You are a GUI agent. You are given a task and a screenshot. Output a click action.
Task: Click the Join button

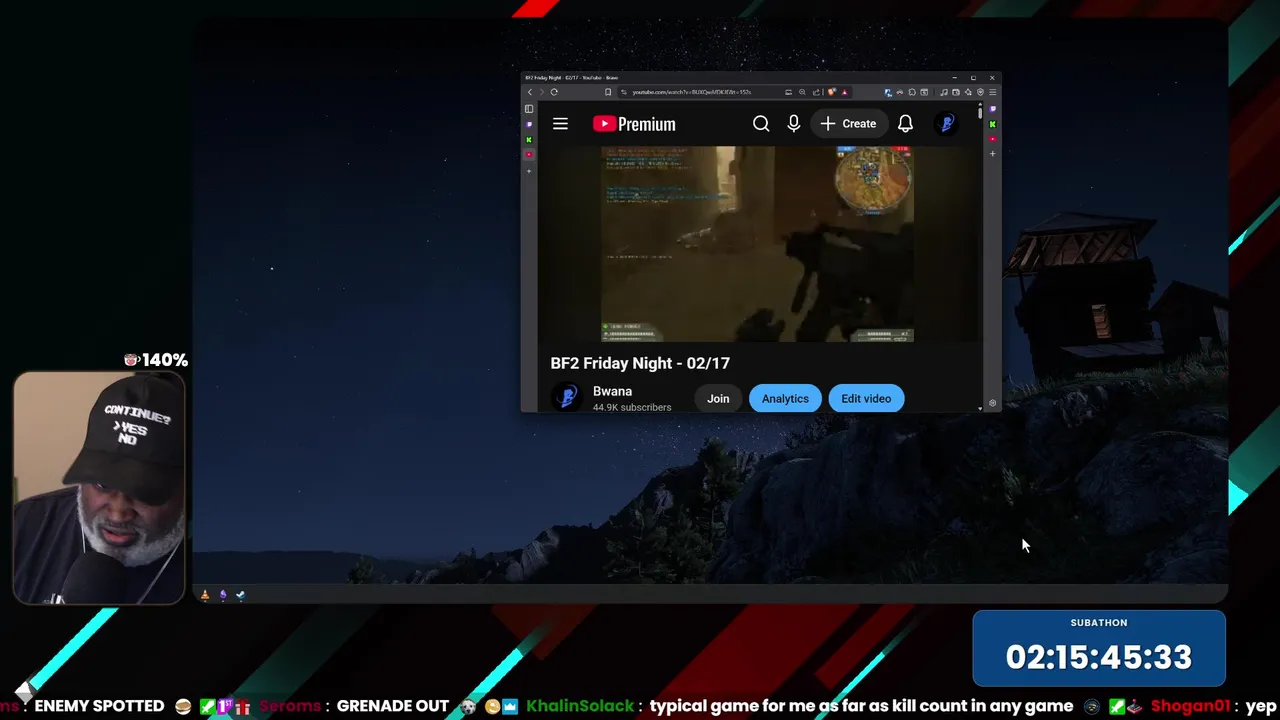click(x=718, y=398)
